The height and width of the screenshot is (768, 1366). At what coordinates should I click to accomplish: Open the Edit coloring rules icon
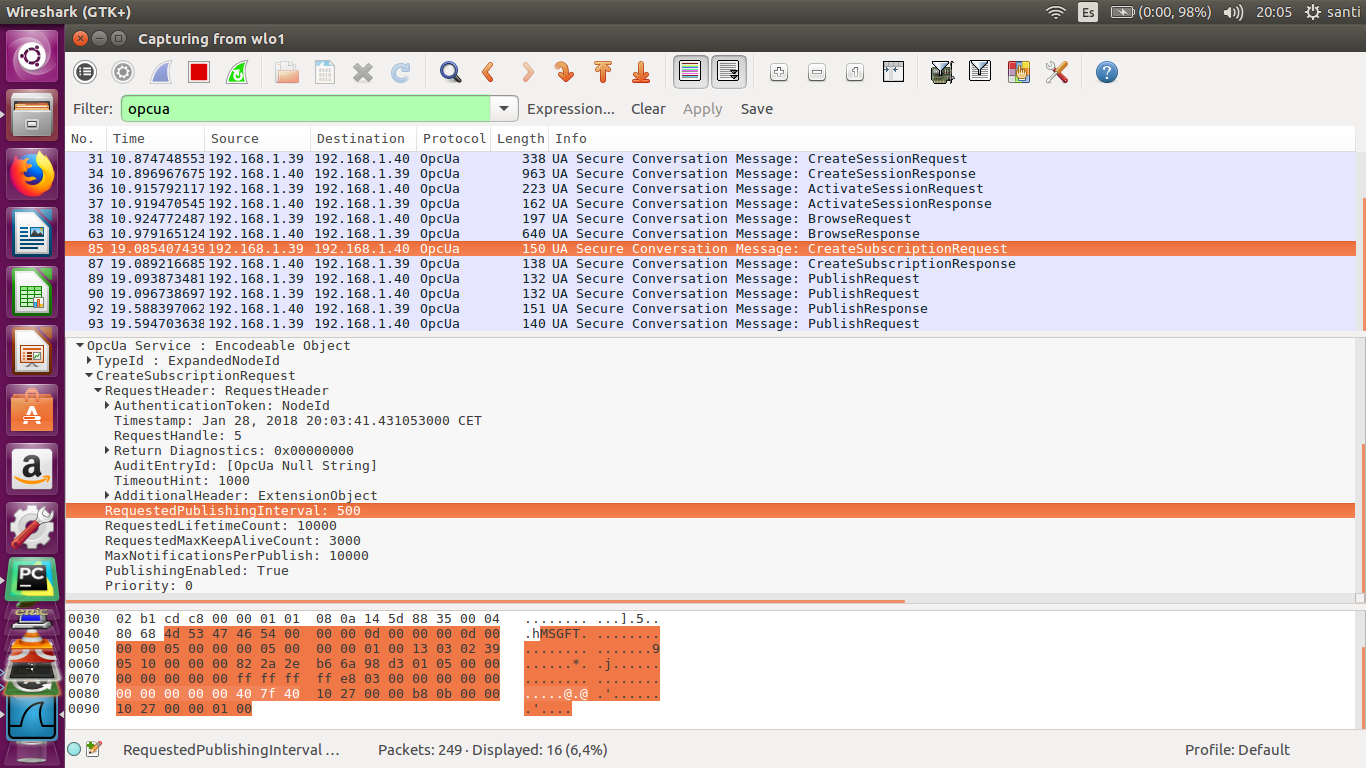pos(1017,71)
